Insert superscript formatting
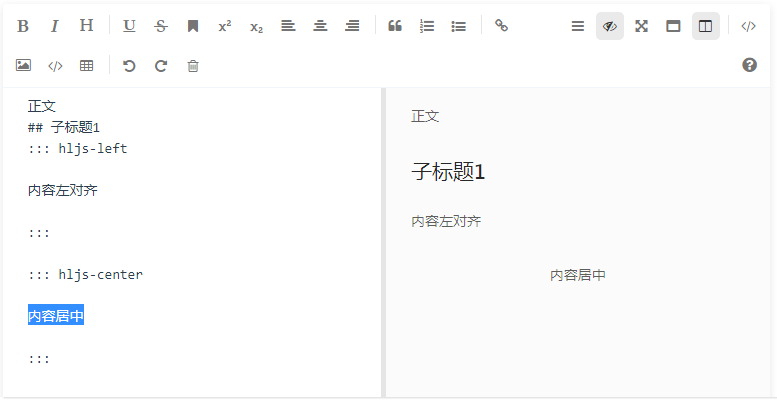The height and width of the screenshot is (402, 777). (x=225, y=26)
